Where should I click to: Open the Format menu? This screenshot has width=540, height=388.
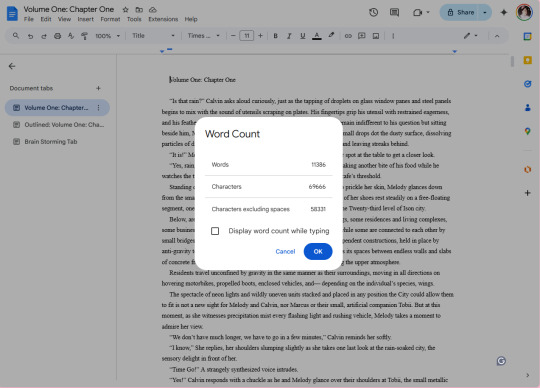(110, 19)
